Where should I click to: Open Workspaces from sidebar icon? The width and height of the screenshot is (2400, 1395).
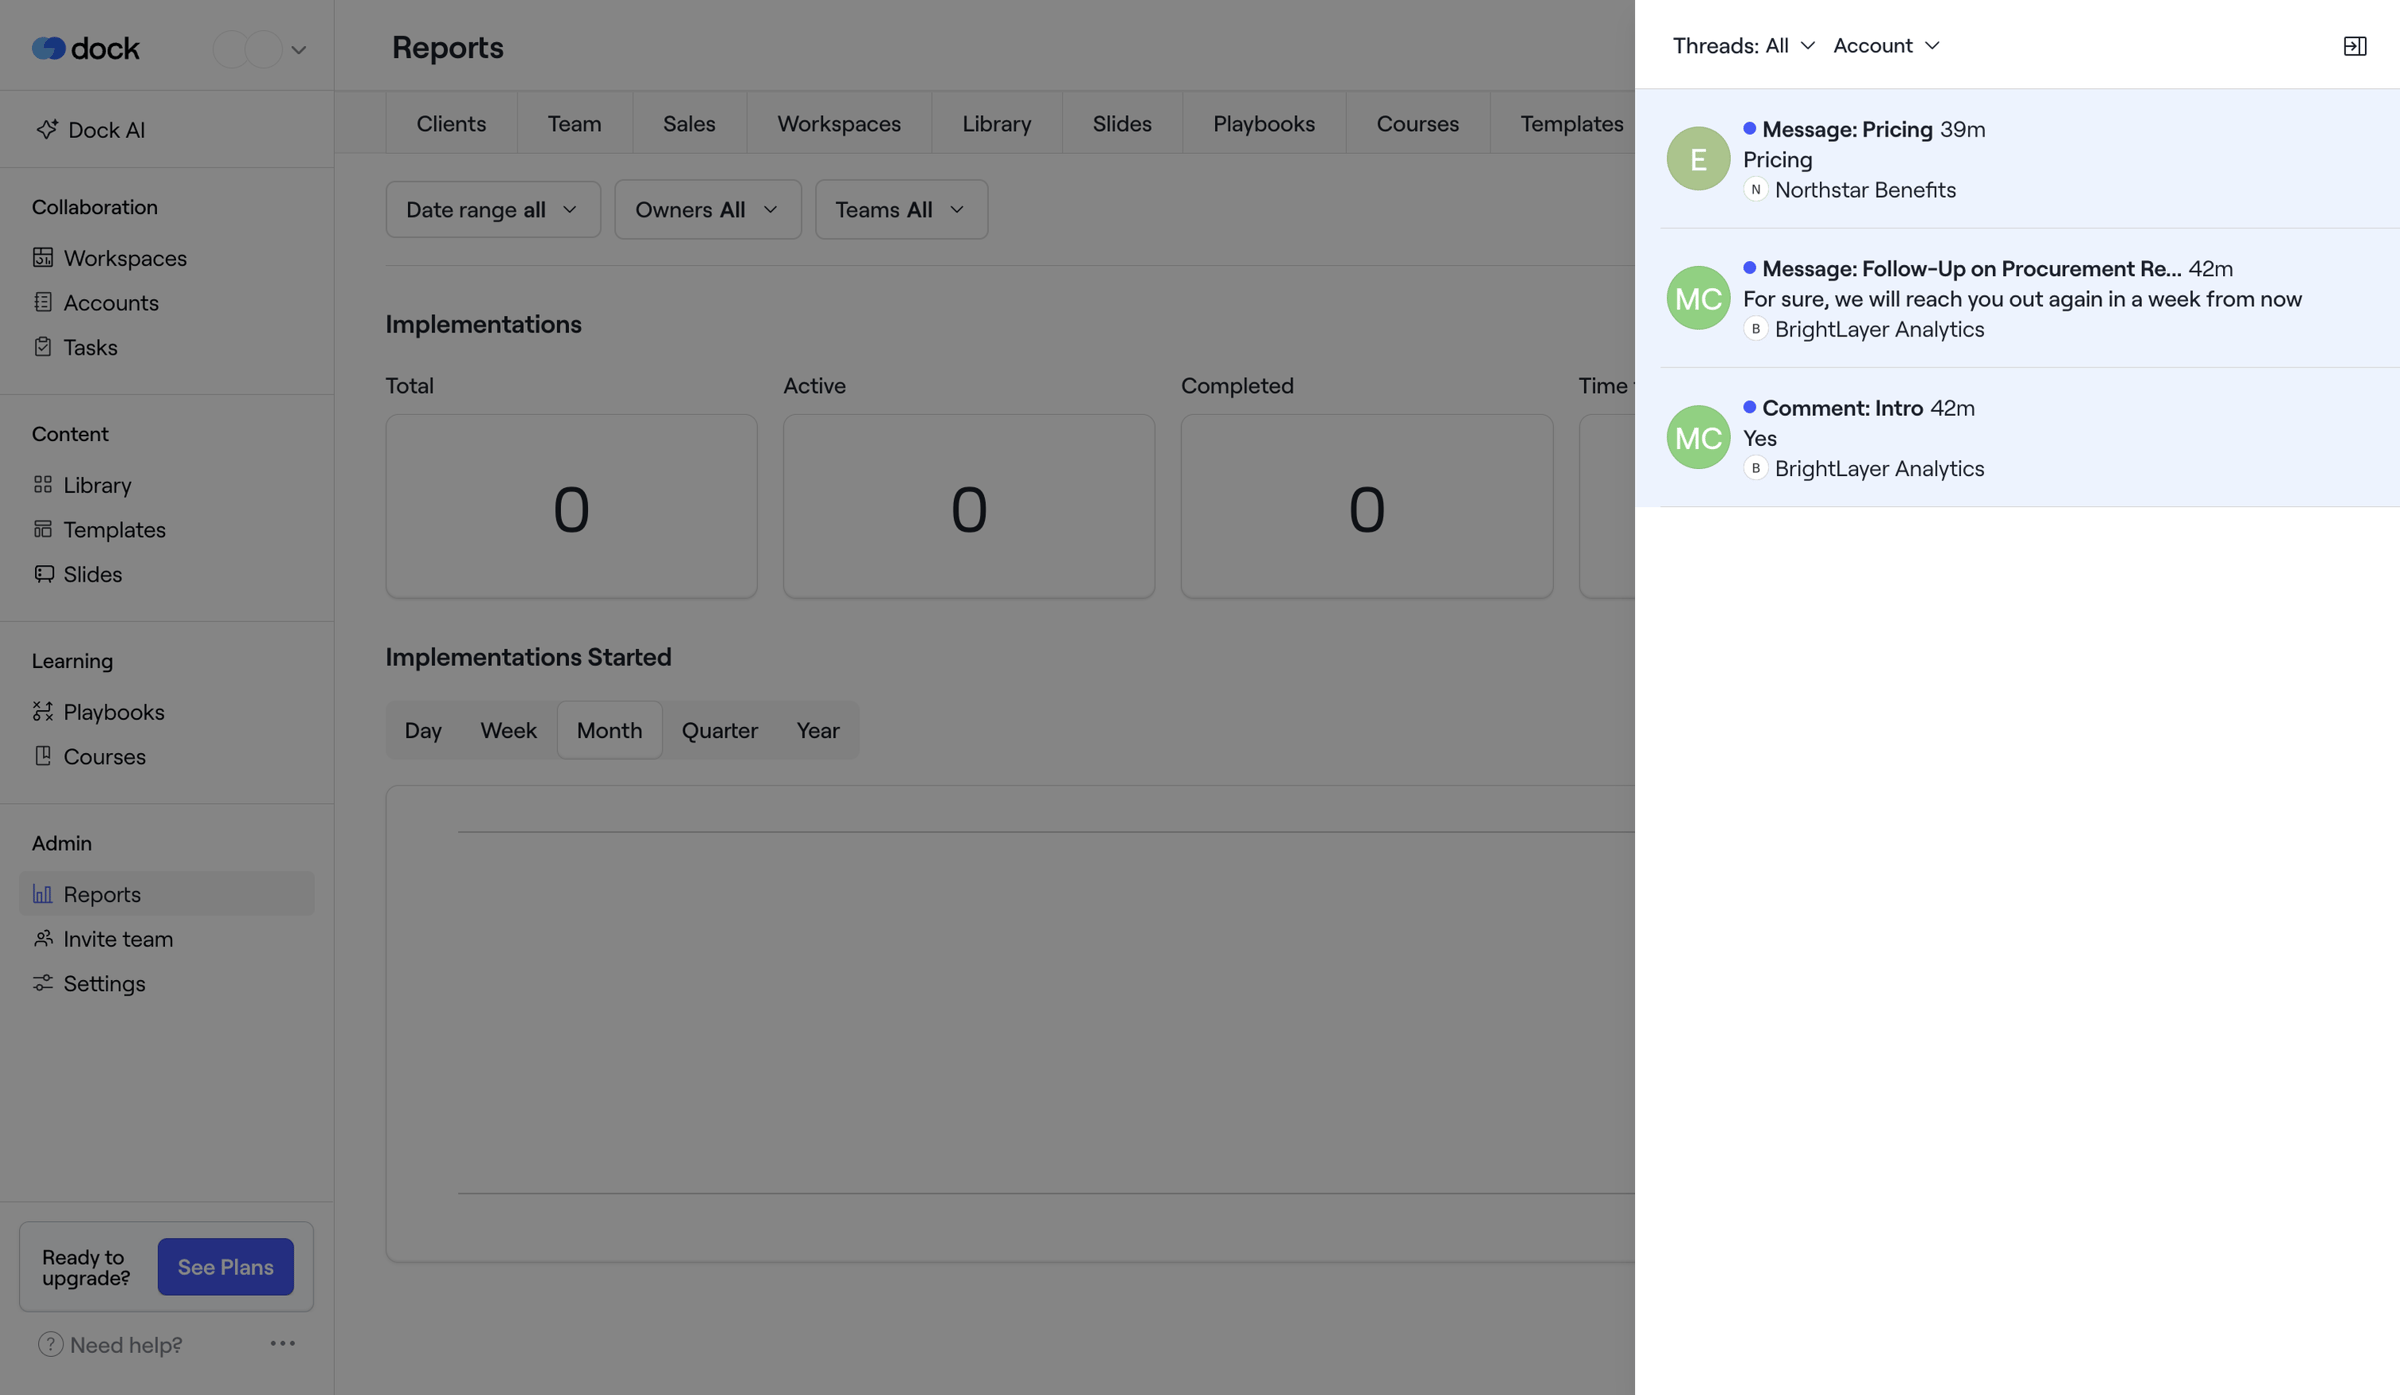point(42,257)
